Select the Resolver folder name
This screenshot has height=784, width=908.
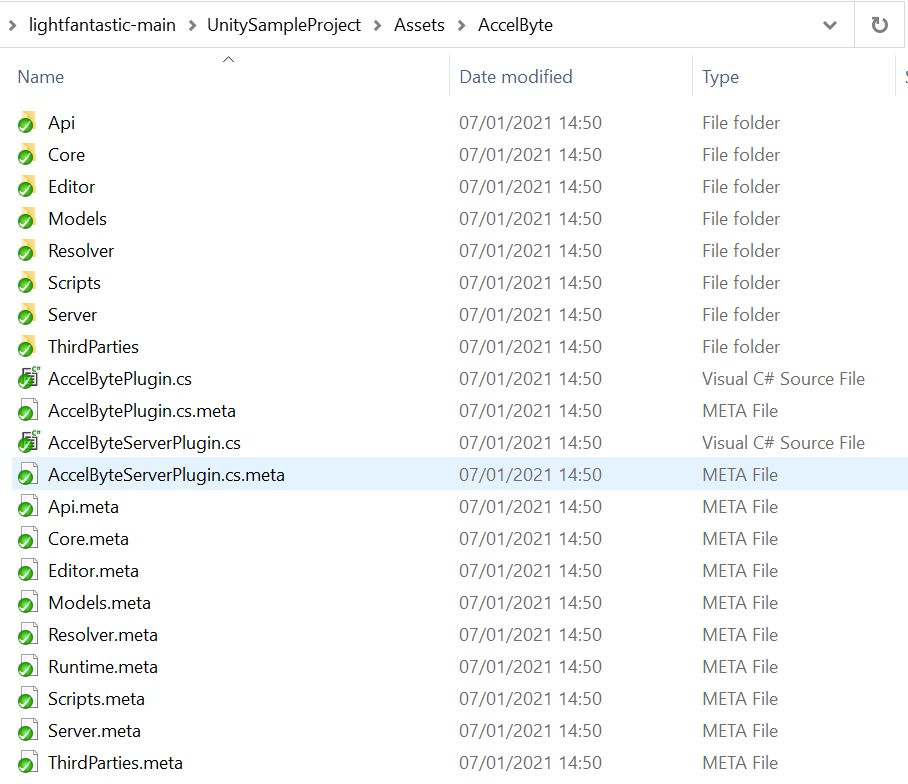(81, 251)
